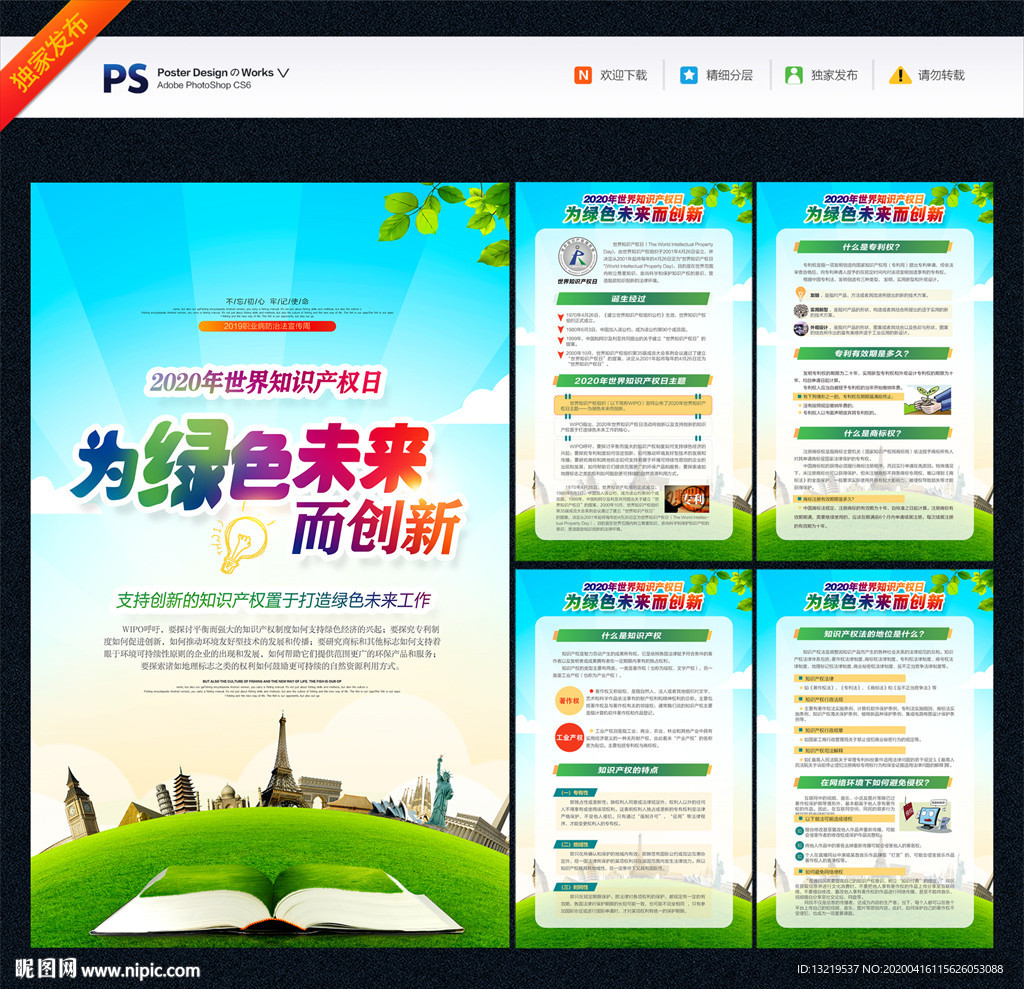
Task: Click the blue star icon beside 精细分层
Action: (688, 75)
